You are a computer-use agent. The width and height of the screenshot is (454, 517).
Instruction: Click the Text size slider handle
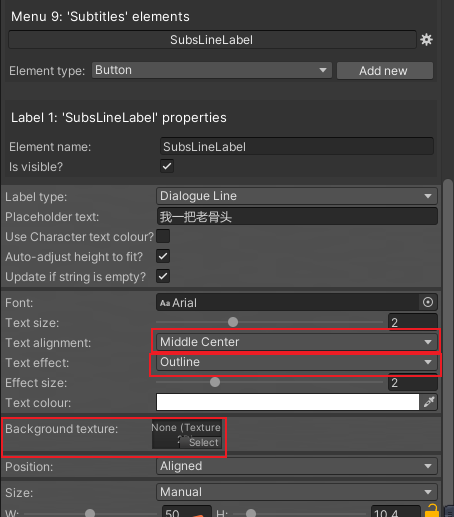coord(233,322)
